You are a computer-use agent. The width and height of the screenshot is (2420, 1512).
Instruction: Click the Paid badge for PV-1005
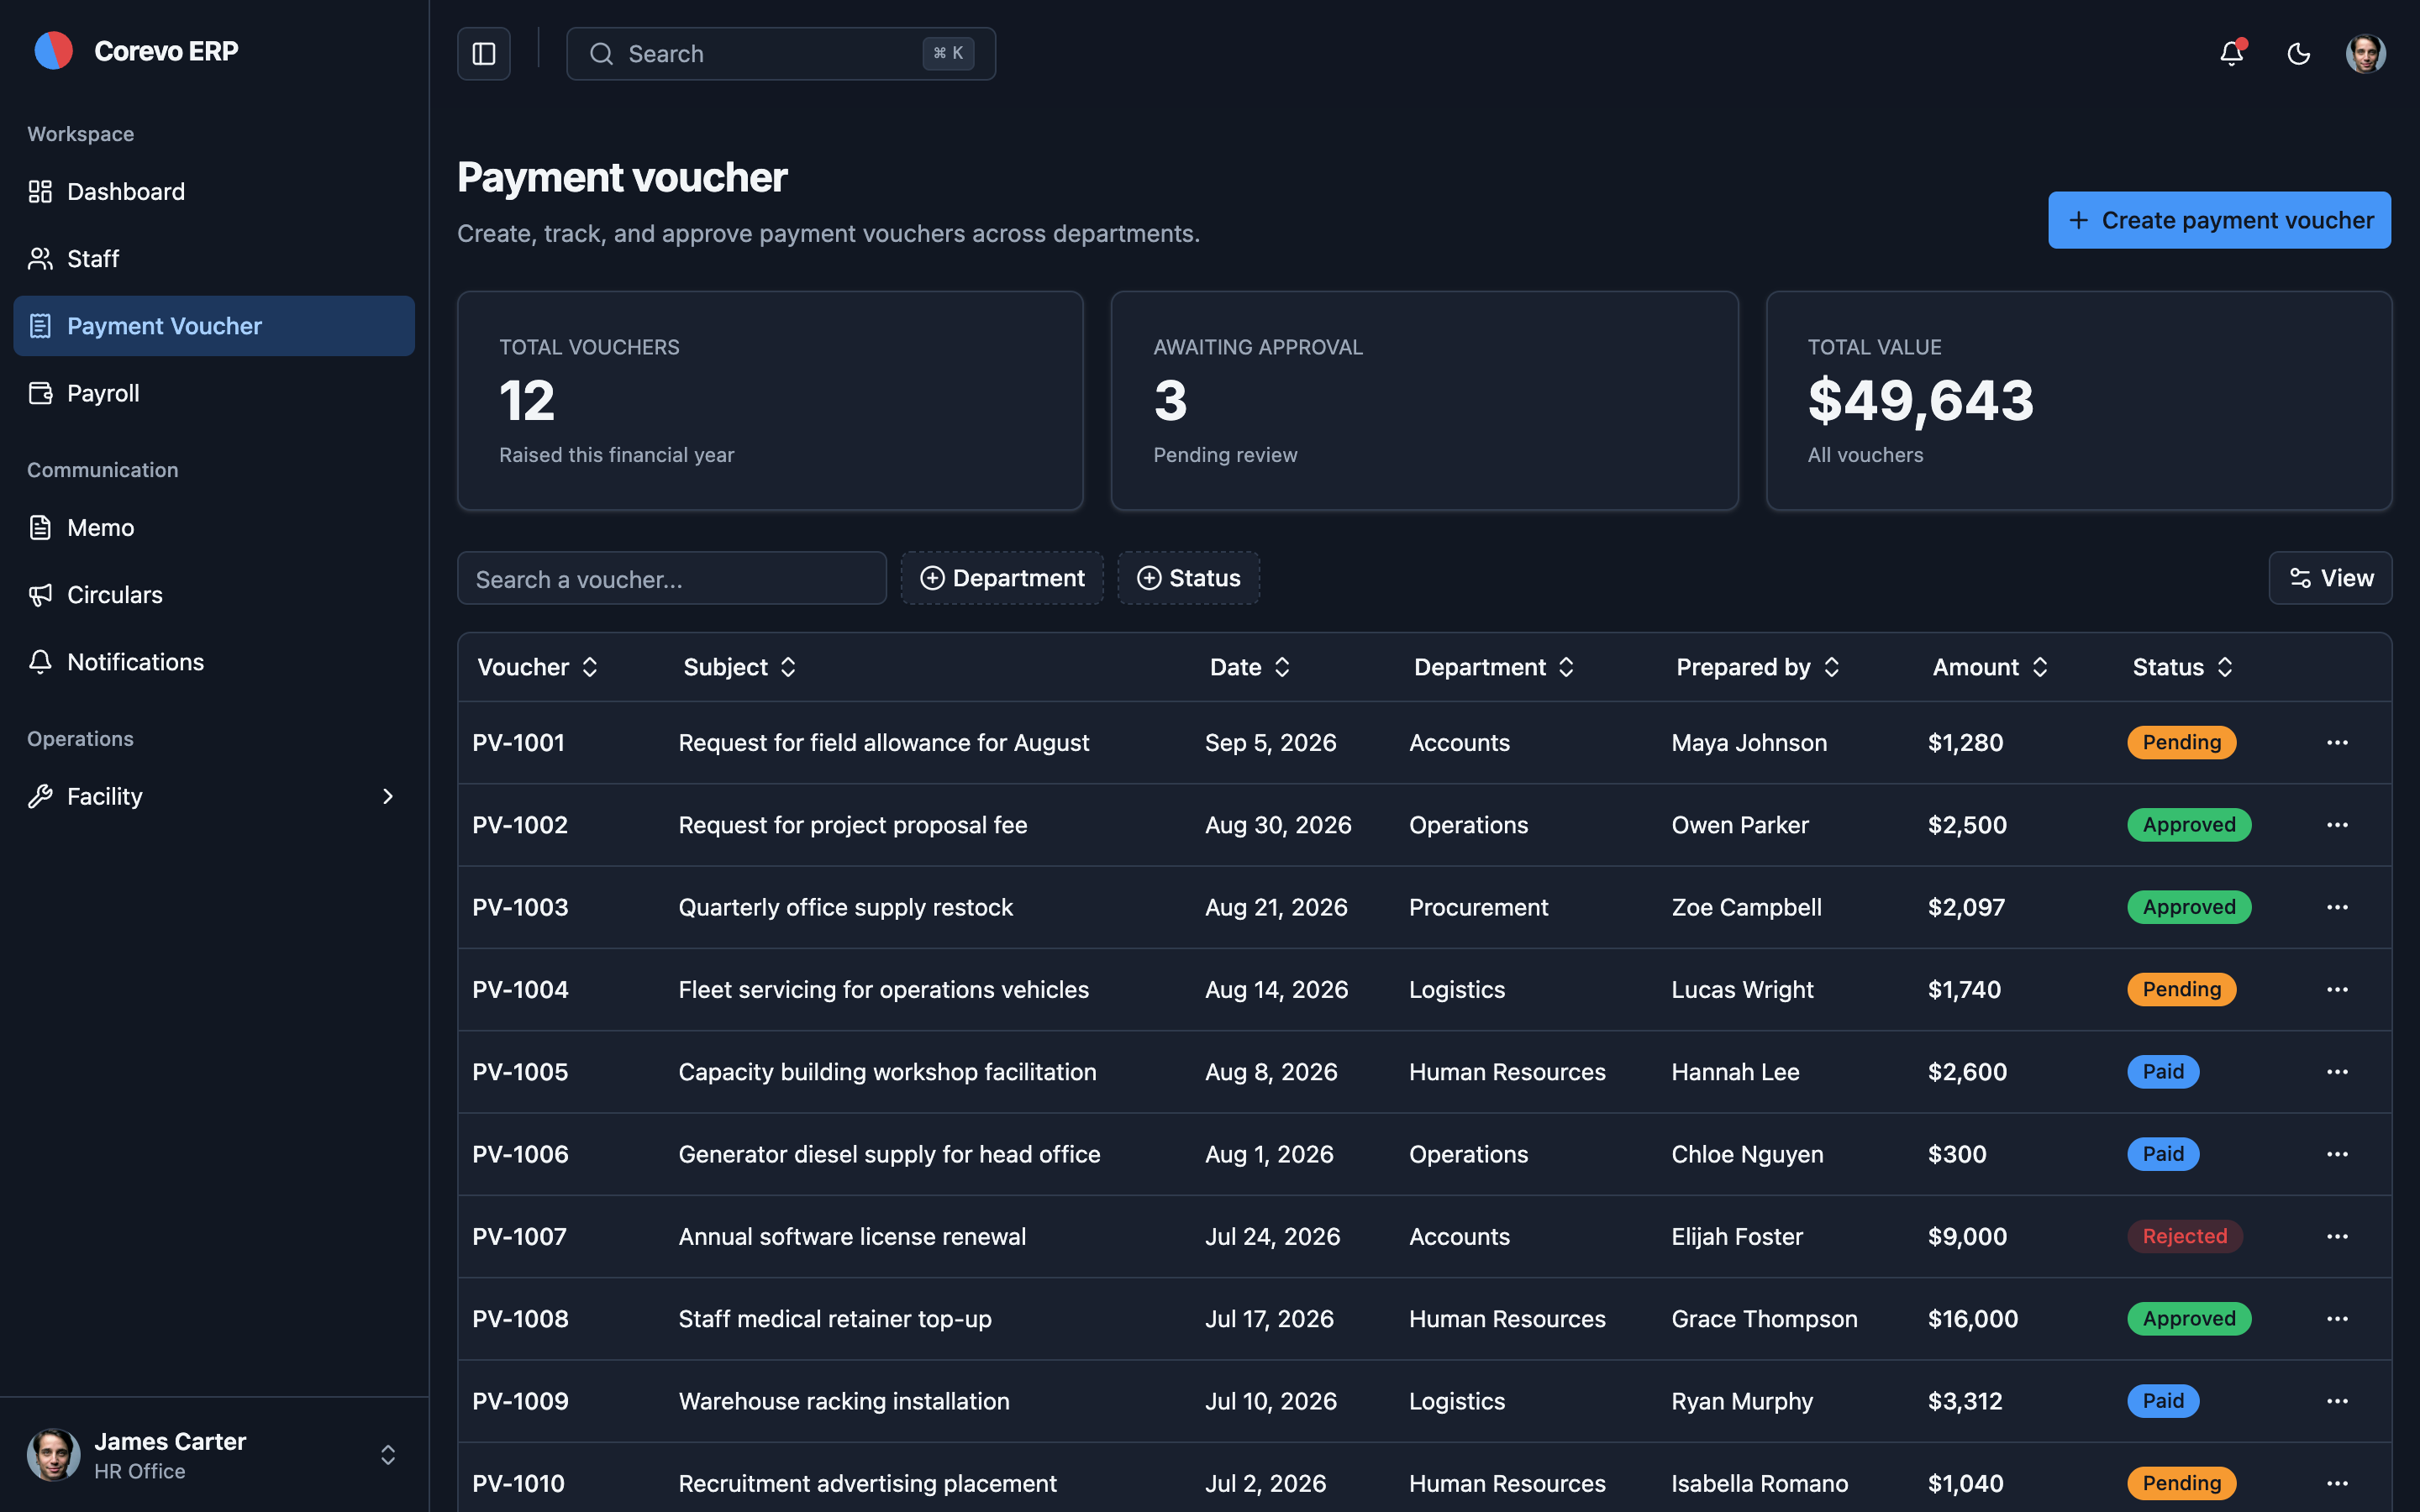[2163, 1072]
